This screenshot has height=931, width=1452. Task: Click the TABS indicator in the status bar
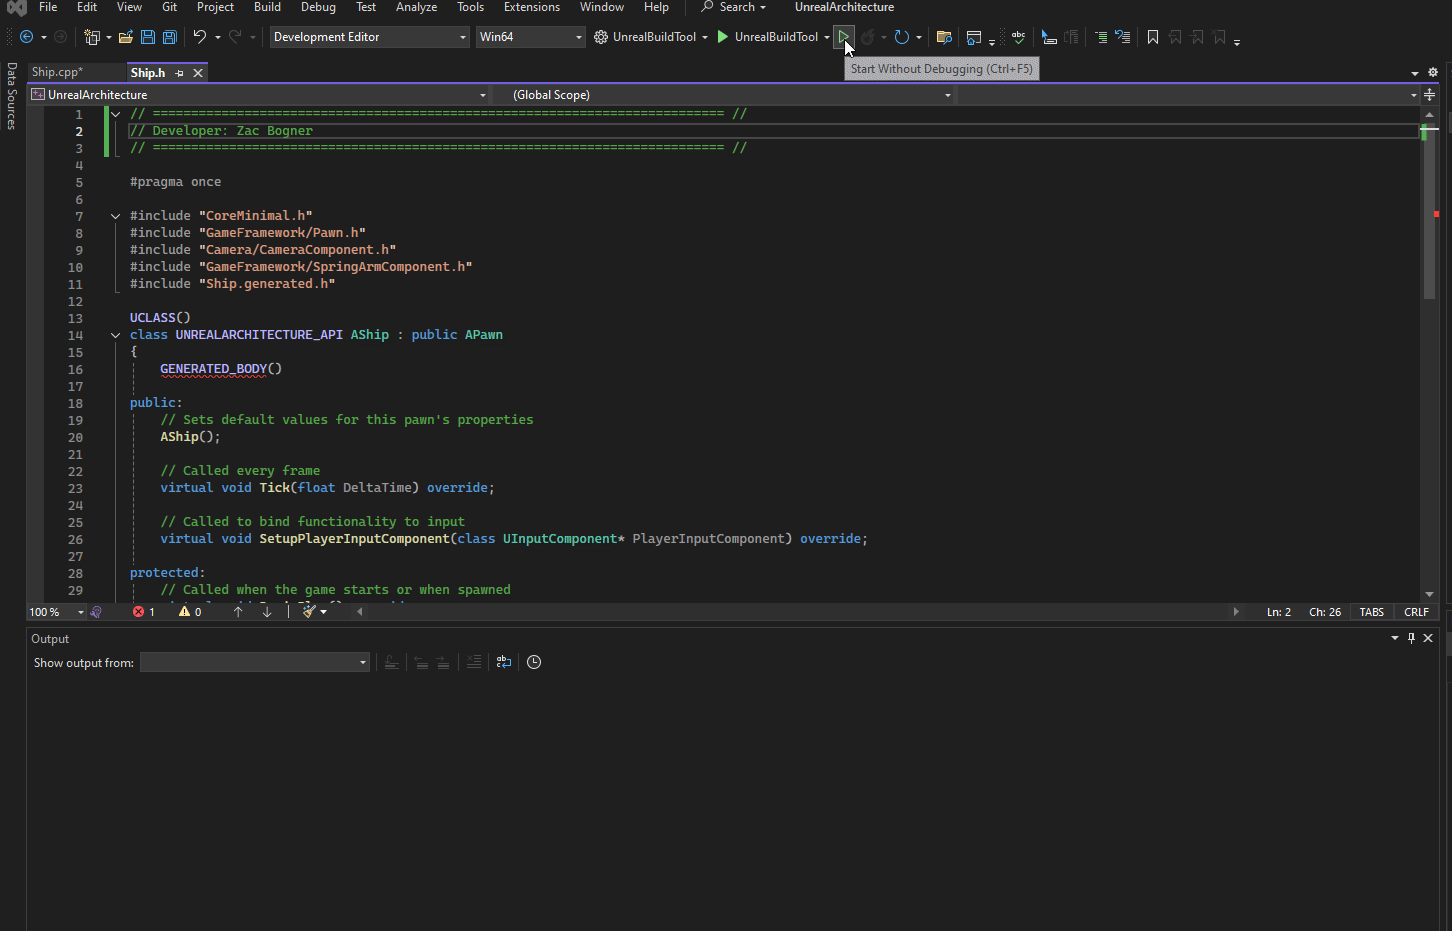point(1371,611)
